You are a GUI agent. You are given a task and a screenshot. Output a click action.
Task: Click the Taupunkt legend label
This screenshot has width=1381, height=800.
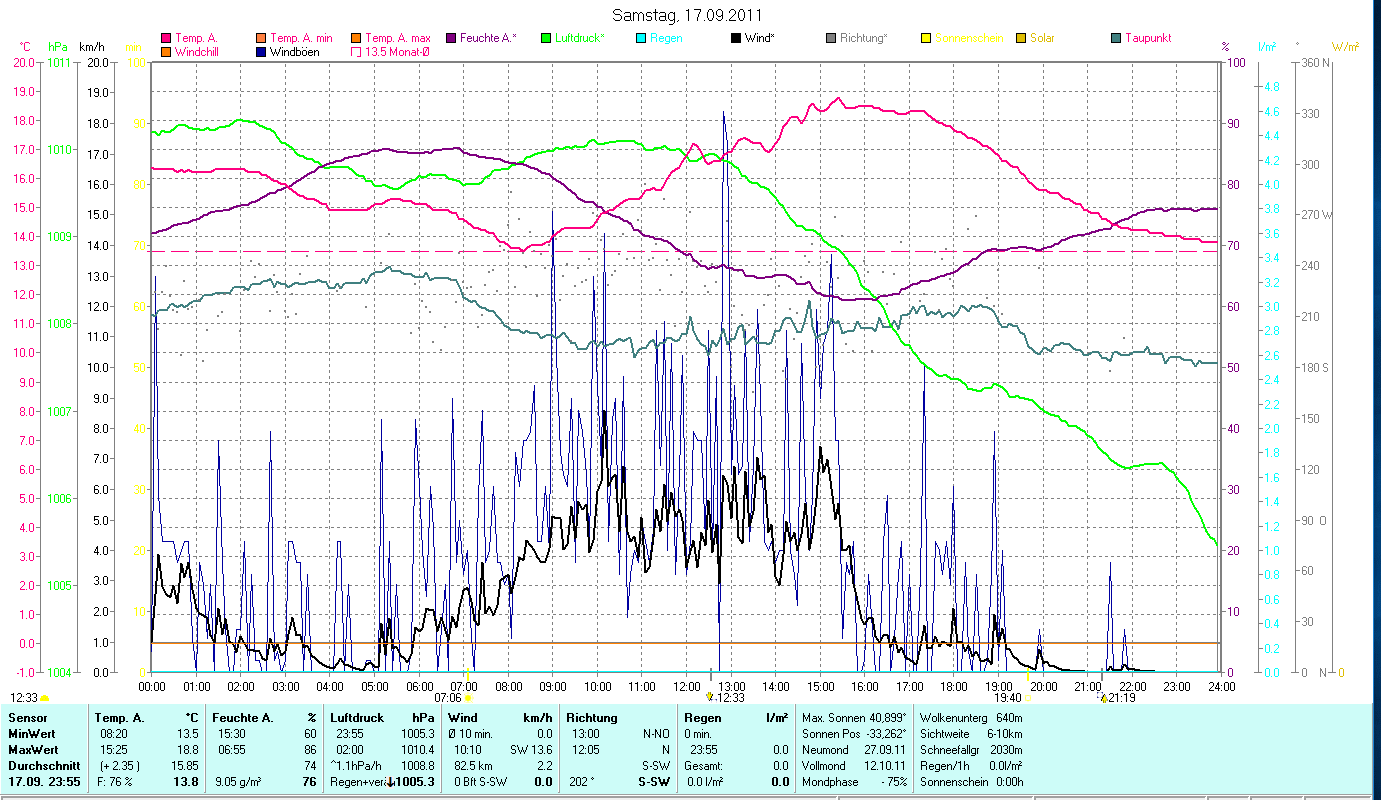click(1148, 38)
